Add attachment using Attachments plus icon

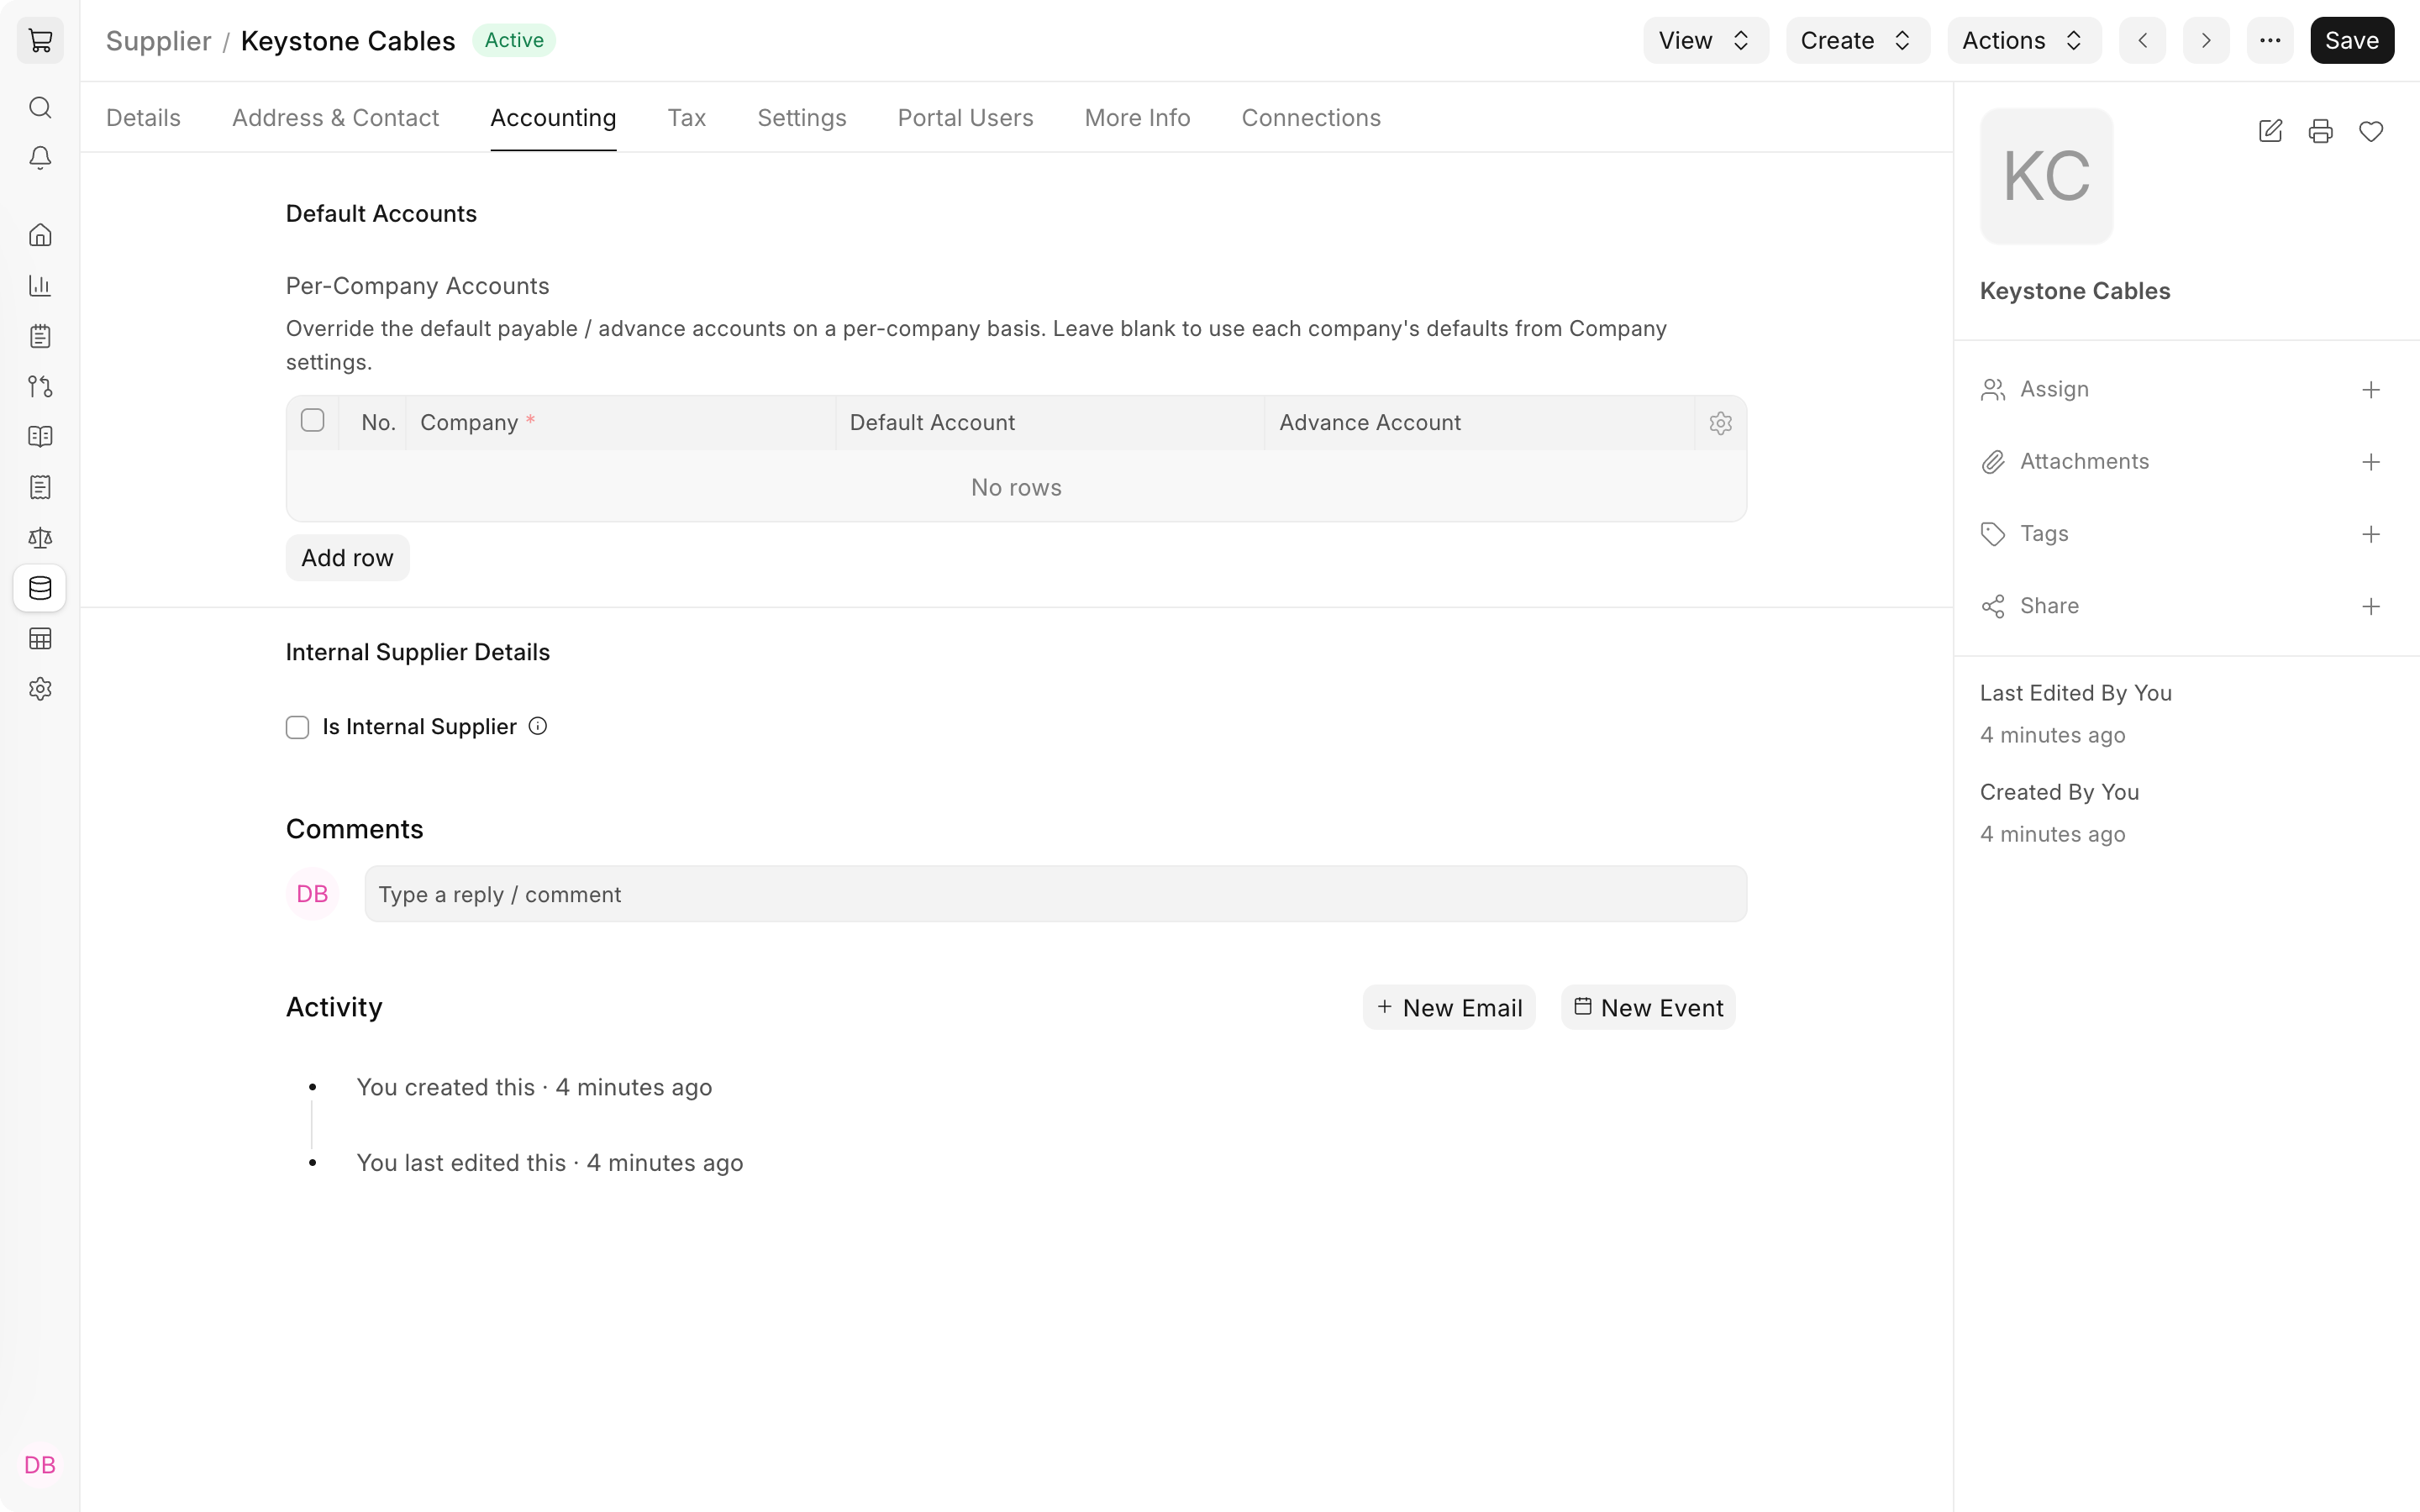pos(2371,462)
